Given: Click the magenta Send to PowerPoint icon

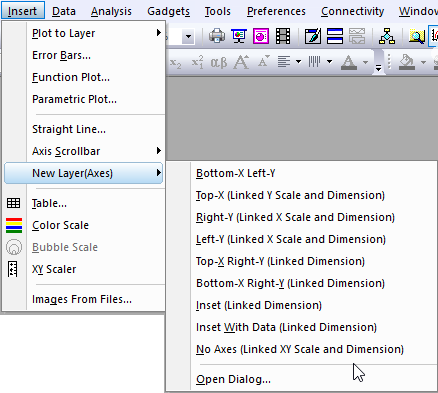Looking at the screenshot, I should pos(261,36).
